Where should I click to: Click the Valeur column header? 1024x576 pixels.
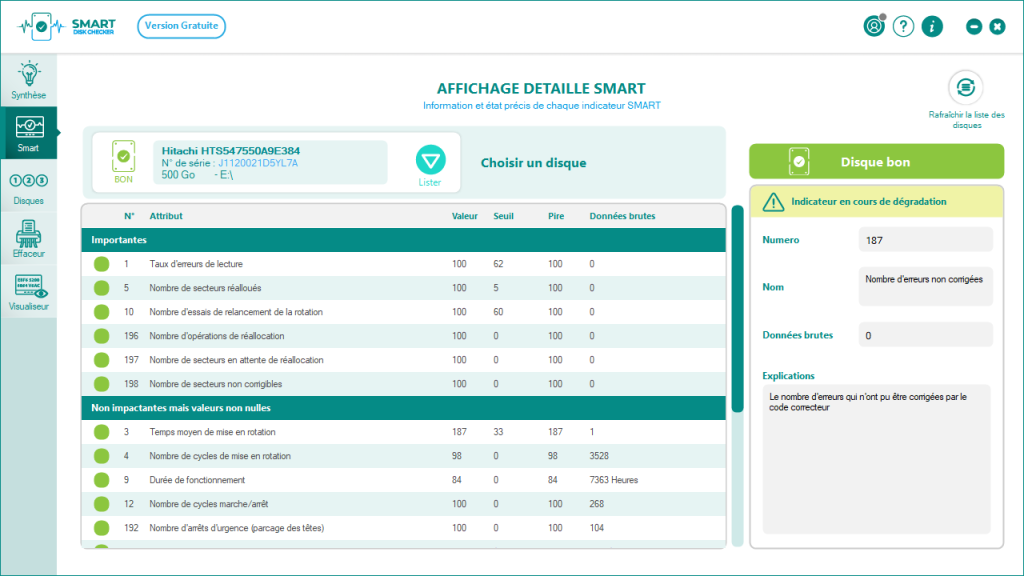(x=465, y=216)
